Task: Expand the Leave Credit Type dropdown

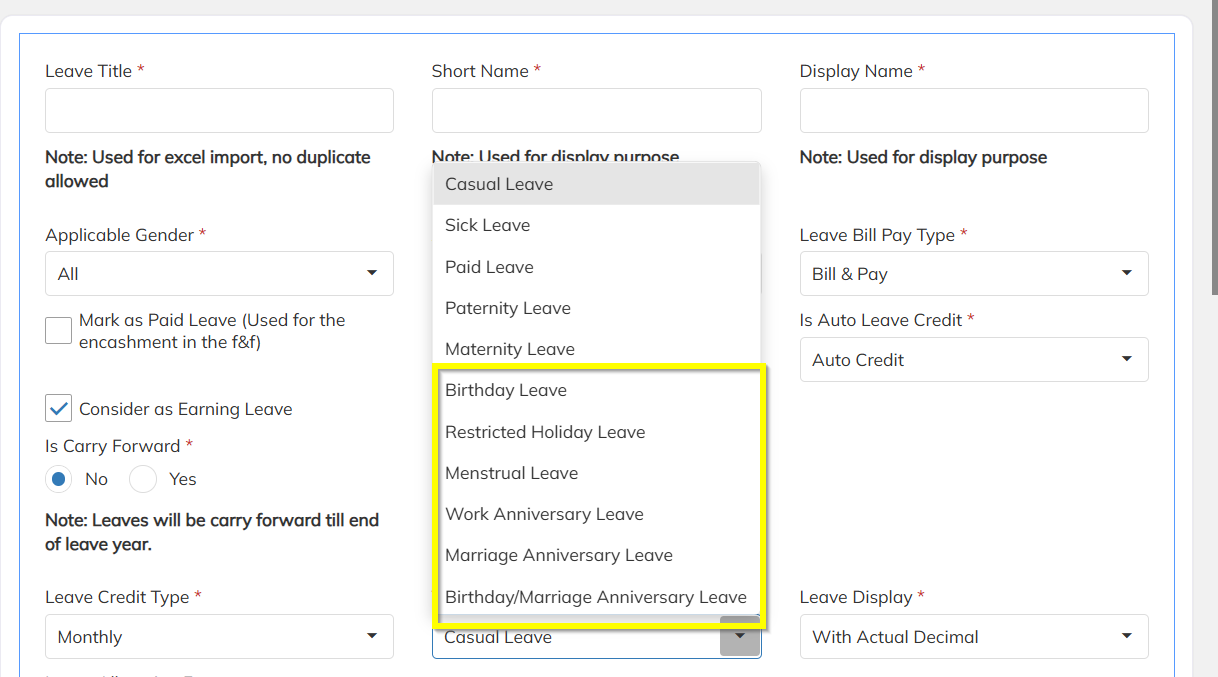Action: (219, 637)
